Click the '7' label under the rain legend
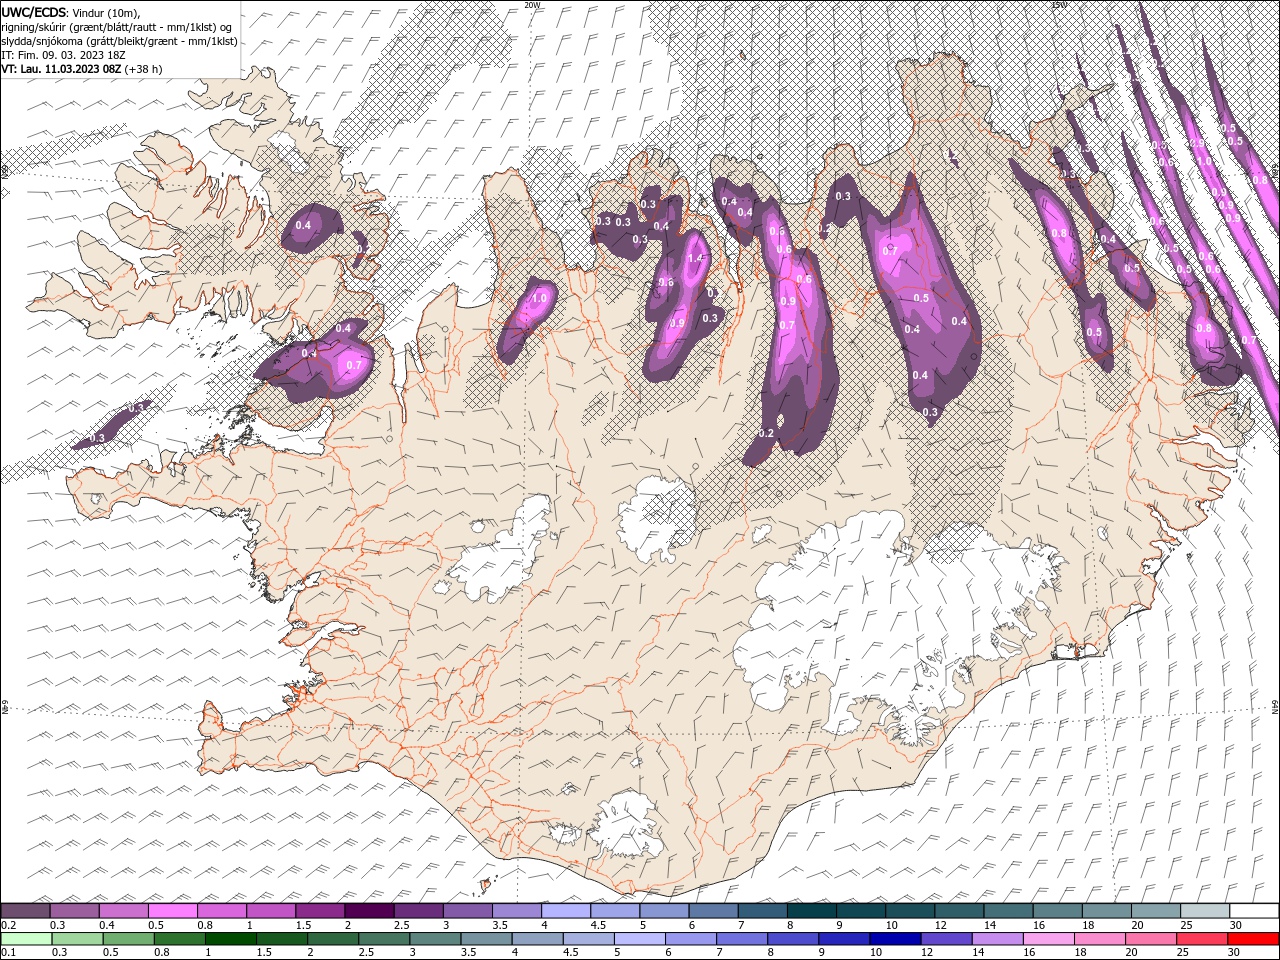 click(720, 953)
